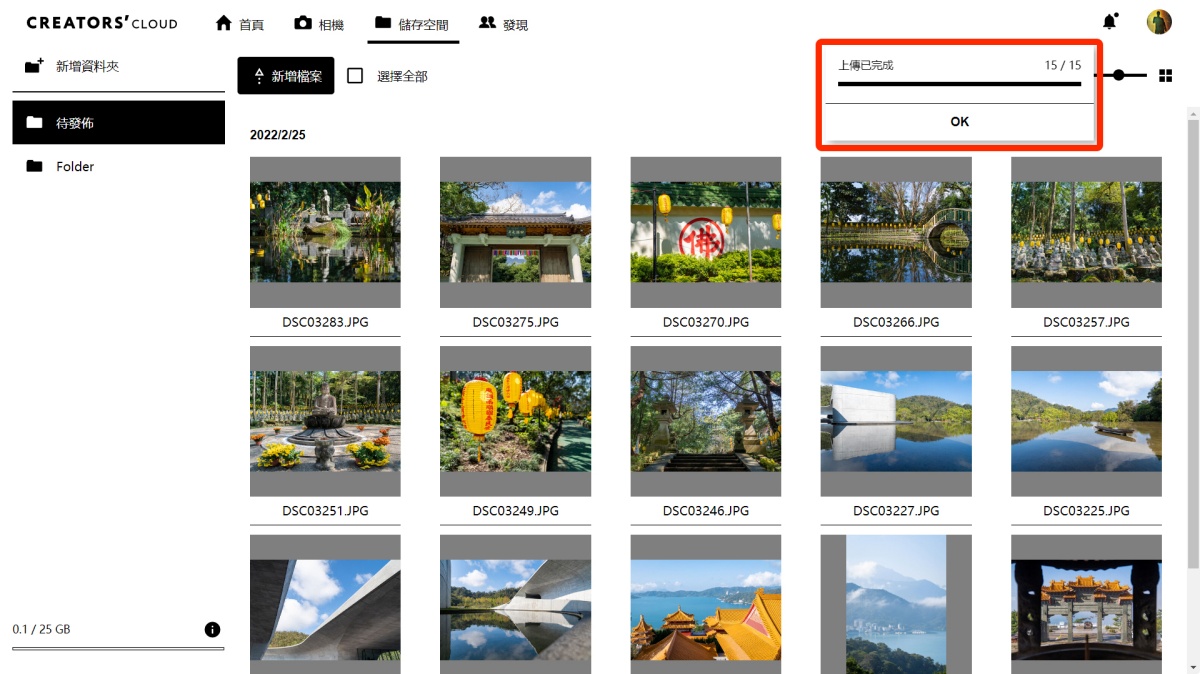1200x674 pixels.
Task: Go to the 相機 camera tab
Action: pos(319,24)
